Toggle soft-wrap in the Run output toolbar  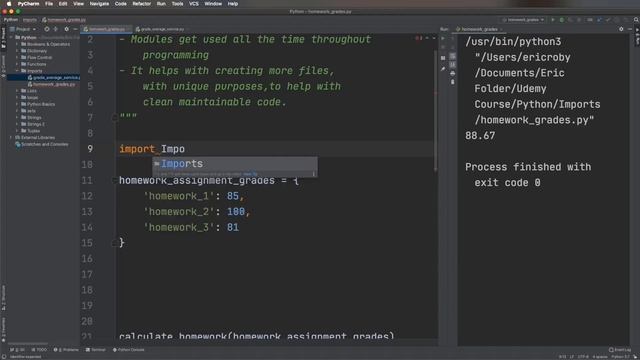[453, 56]
